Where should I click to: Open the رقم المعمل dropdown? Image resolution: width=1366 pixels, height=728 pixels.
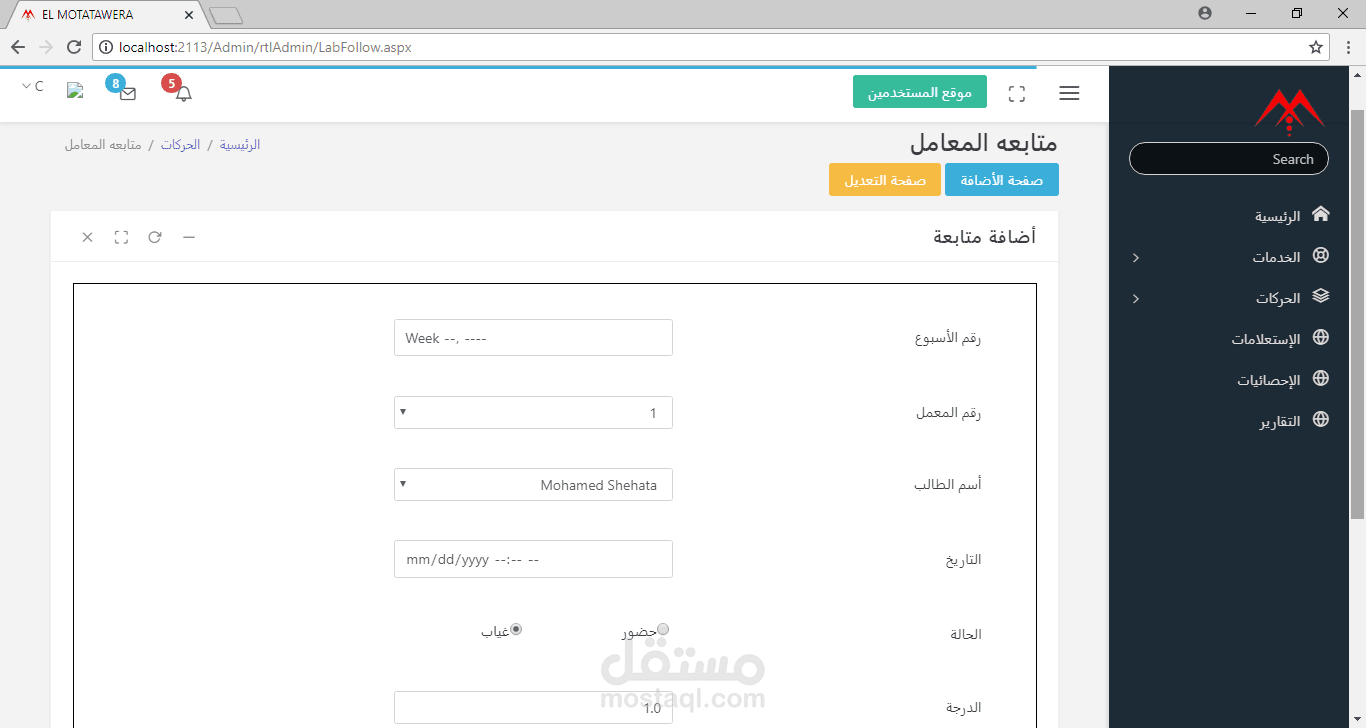click(533, 412)
